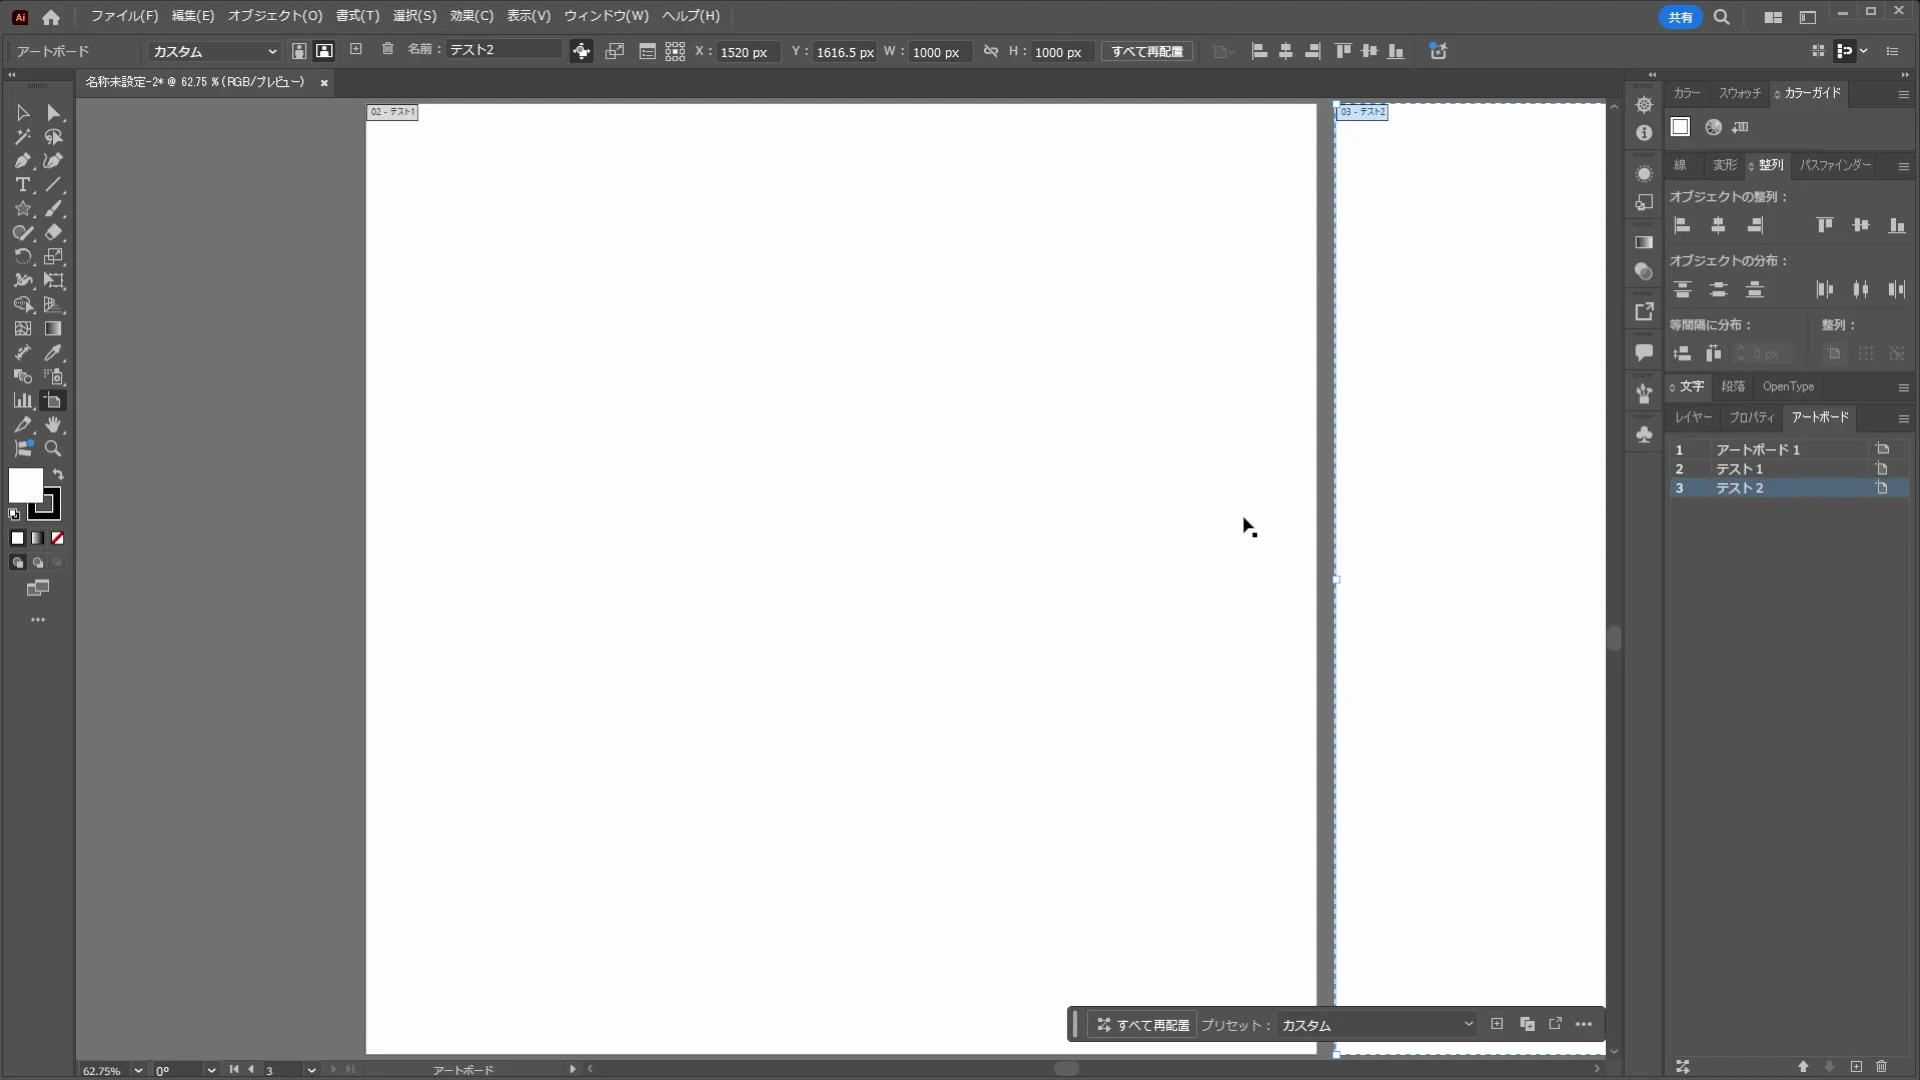The height and width of the screenshot is (1080, 1920).
Task: Open the artboard preset カスタム dropdown
Action: [214, 51]
